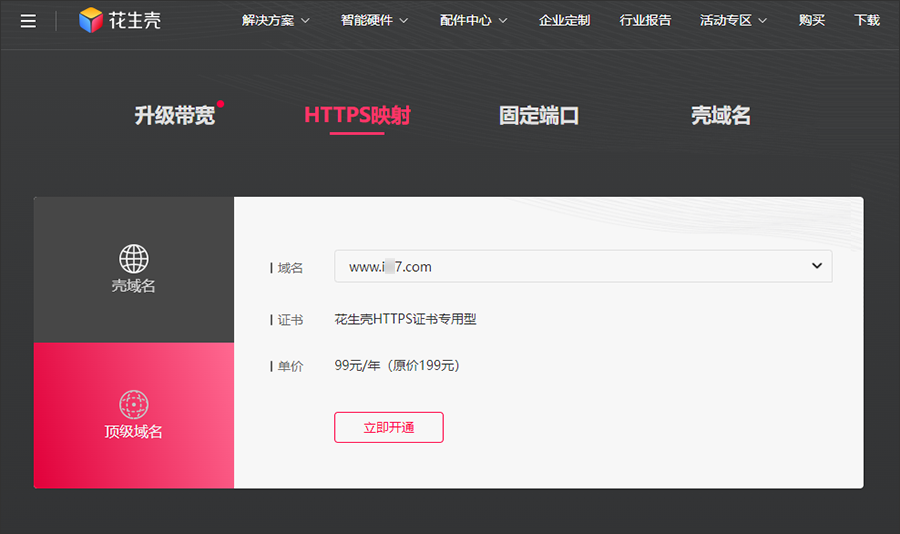Expand the 智能硬件 menu

tap(374, 21)
